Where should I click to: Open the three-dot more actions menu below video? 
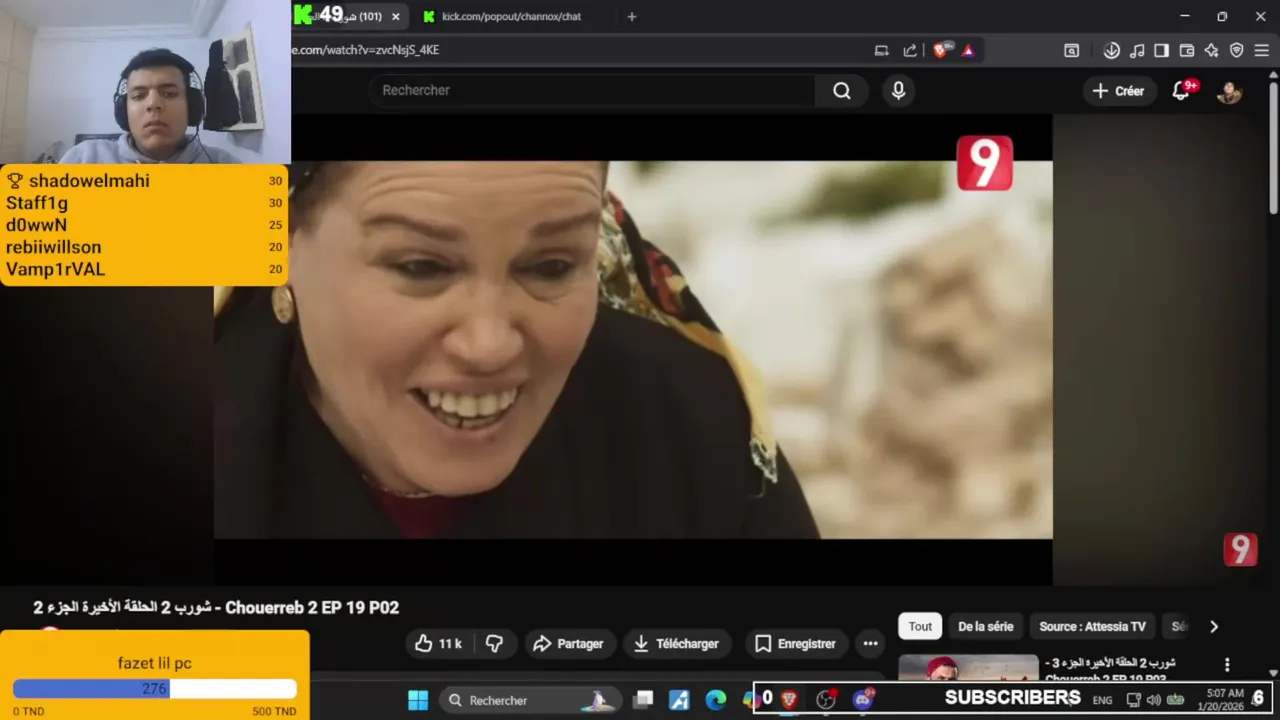(870, 644)
